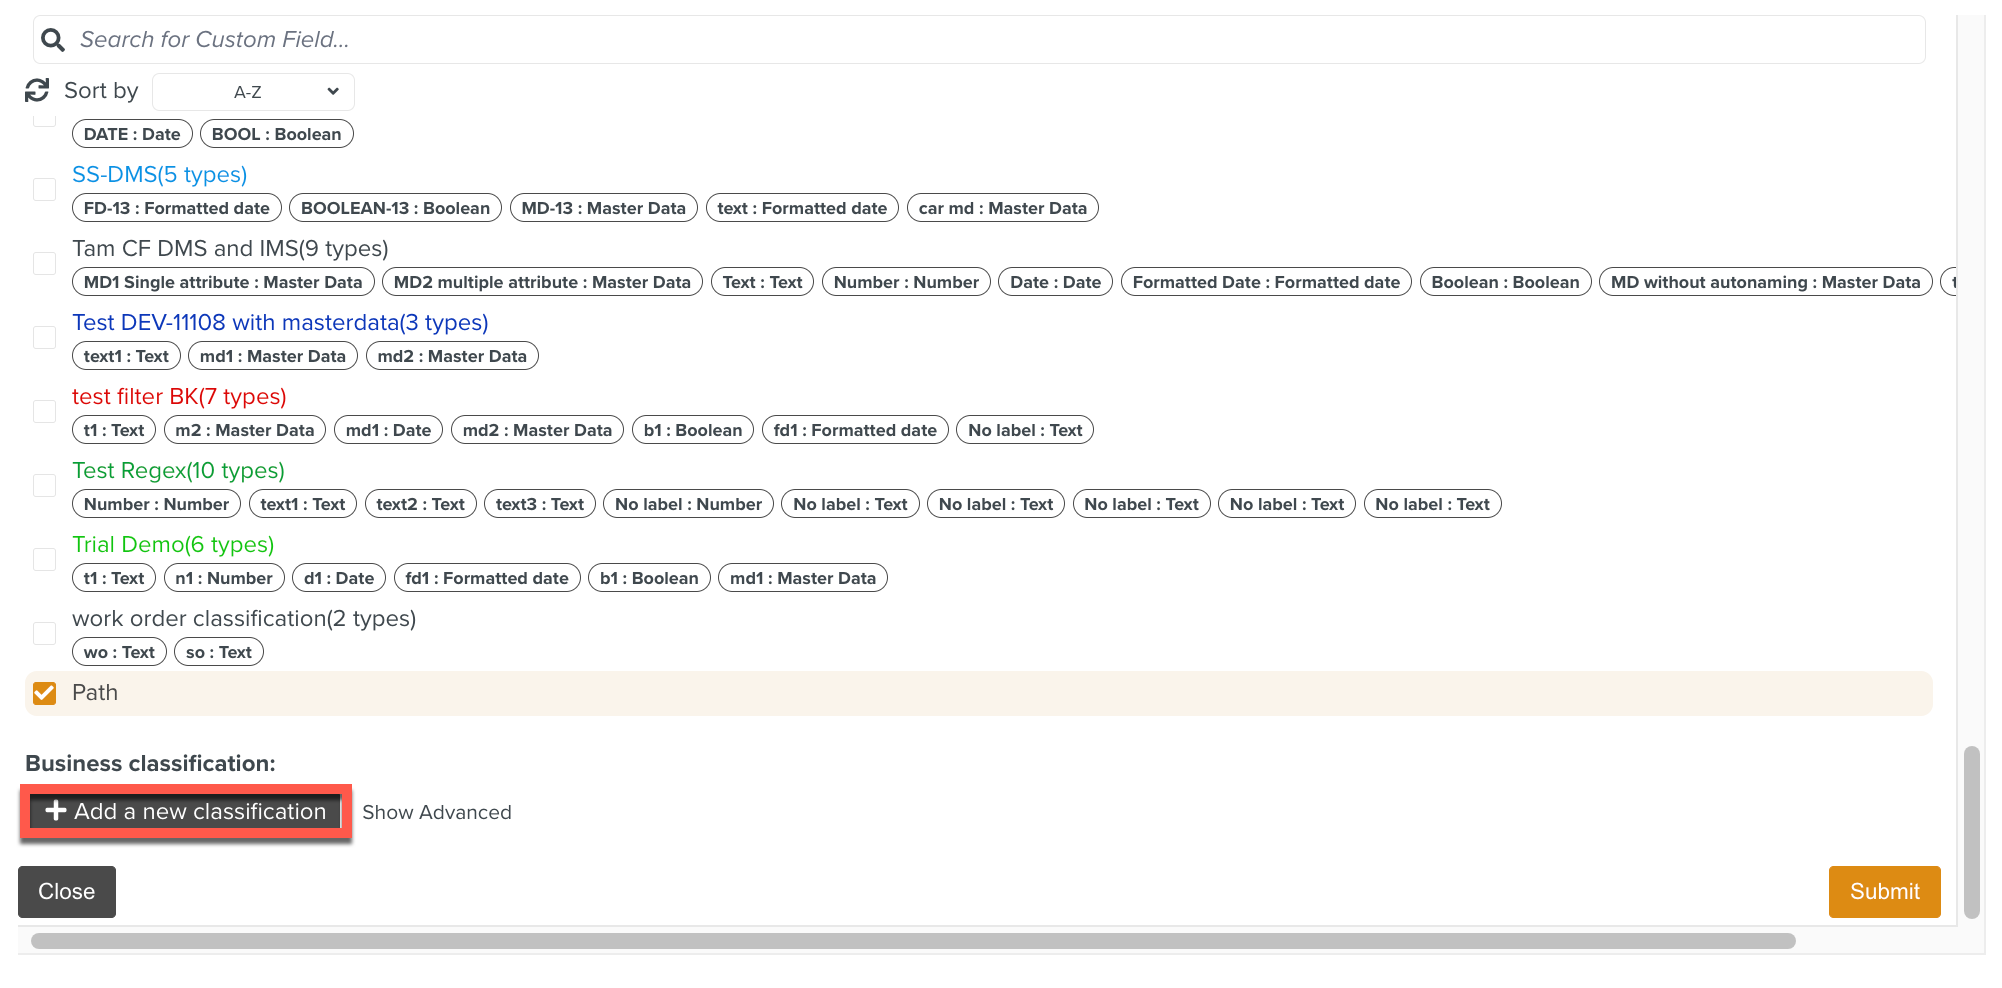Open Test DEV-11108 with masterdata classification

pos(280,323)
